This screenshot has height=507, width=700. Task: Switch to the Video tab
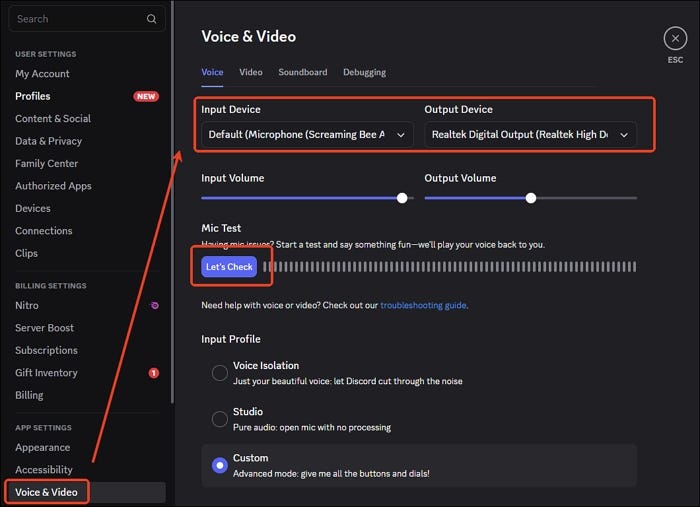(250, 72)
